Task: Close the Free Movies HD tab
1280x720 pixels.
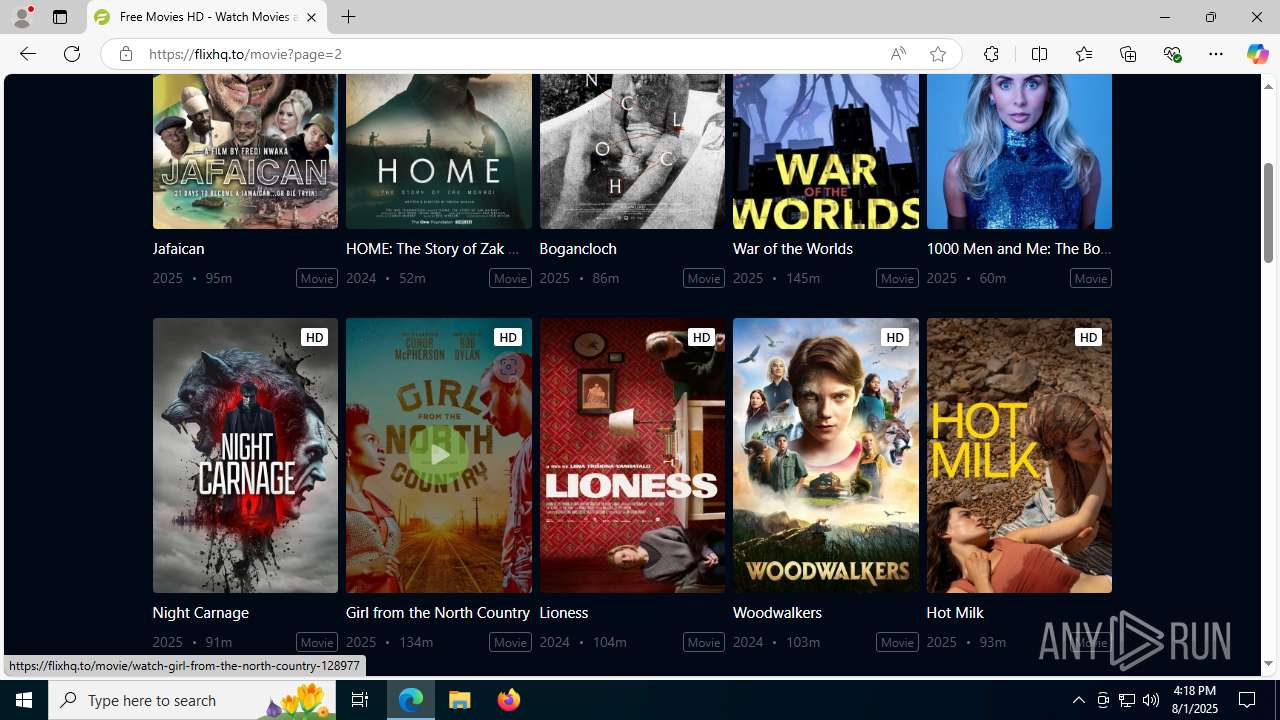Action: [x=311, y=17]
